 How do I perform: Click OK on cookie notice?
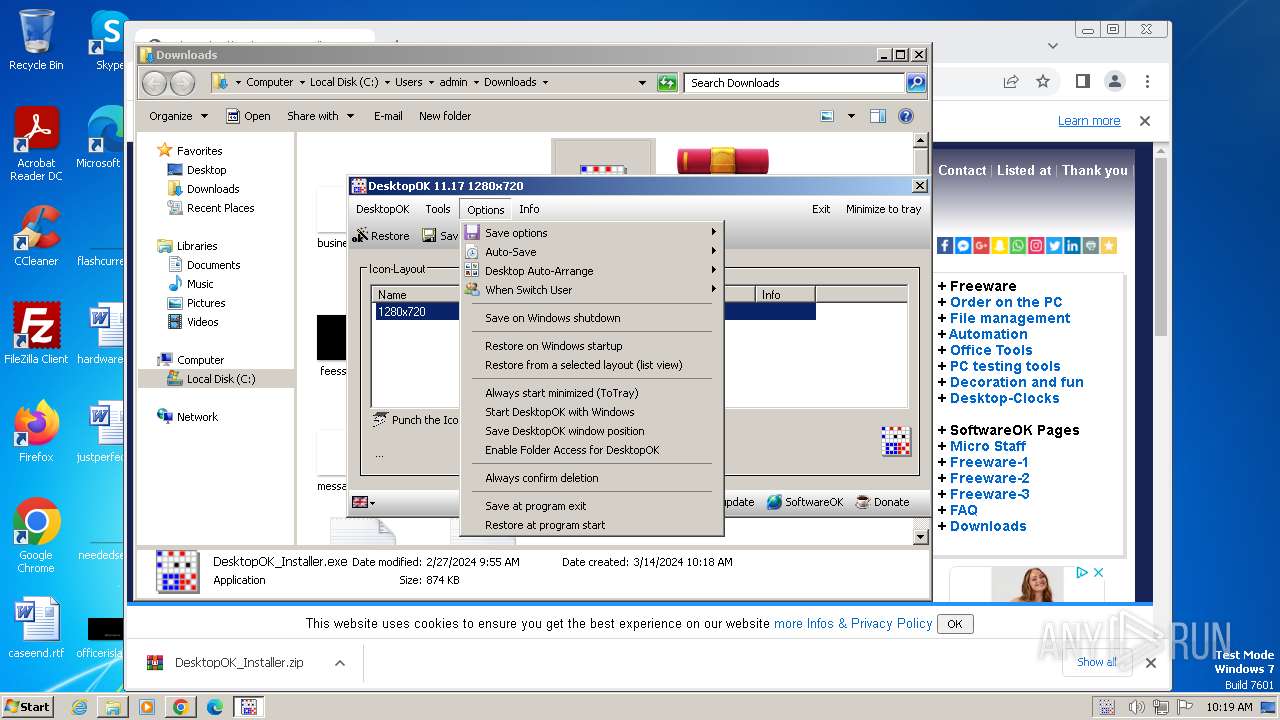(x=955, y=624)
